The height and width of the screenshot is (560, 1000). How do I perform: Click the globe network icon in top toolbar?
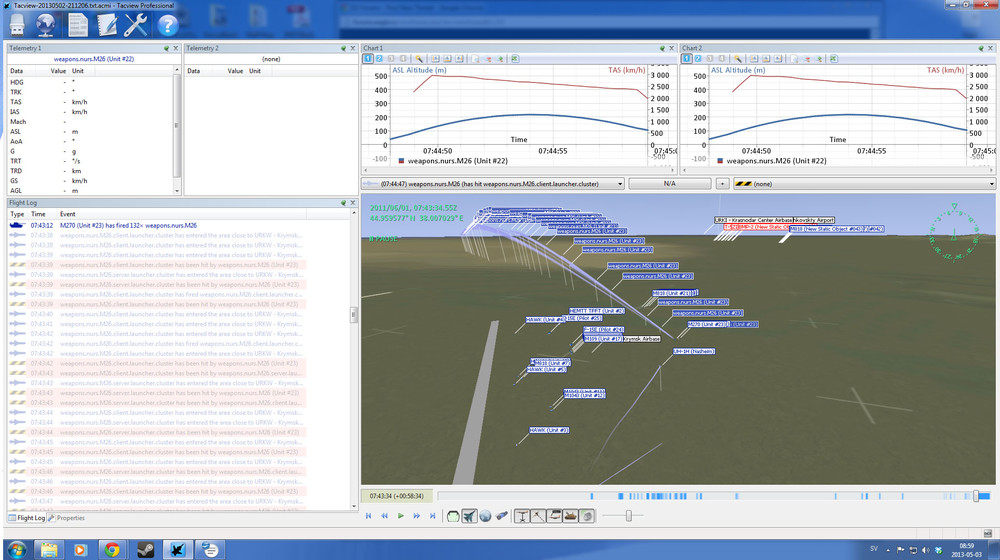tap(46, 26)
